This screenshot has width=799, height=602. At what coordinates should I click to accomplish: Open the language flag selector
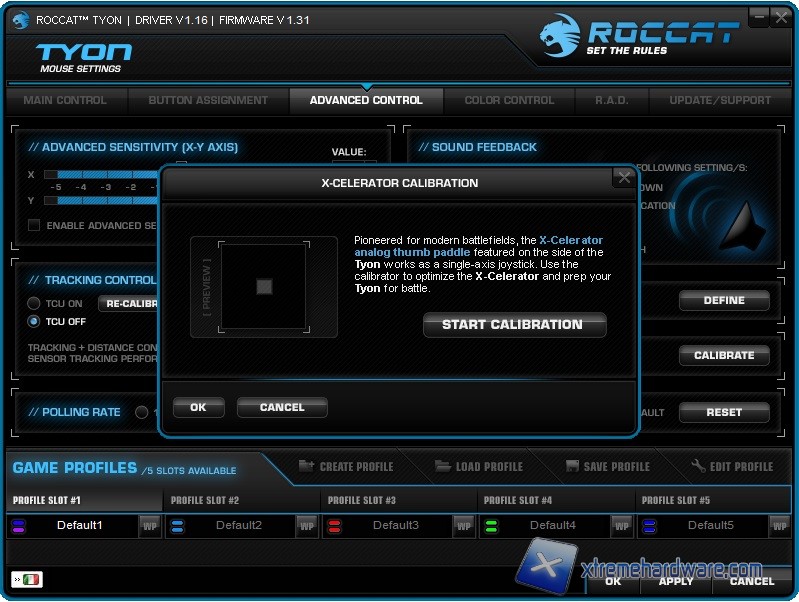click(x=27, y=579)
